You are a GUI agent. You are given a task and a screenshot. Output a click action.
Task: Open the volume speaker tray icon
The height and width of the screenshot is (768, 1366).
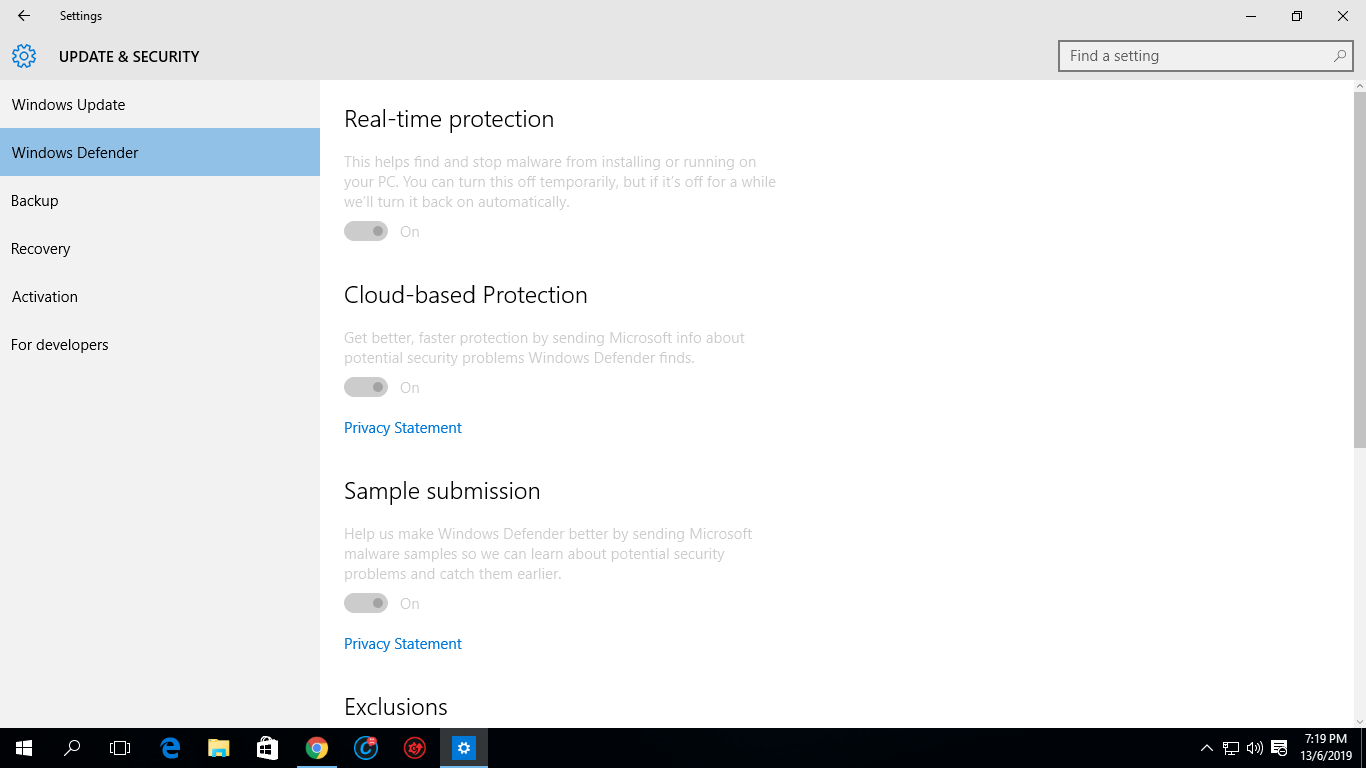[x=1255, y=748]
